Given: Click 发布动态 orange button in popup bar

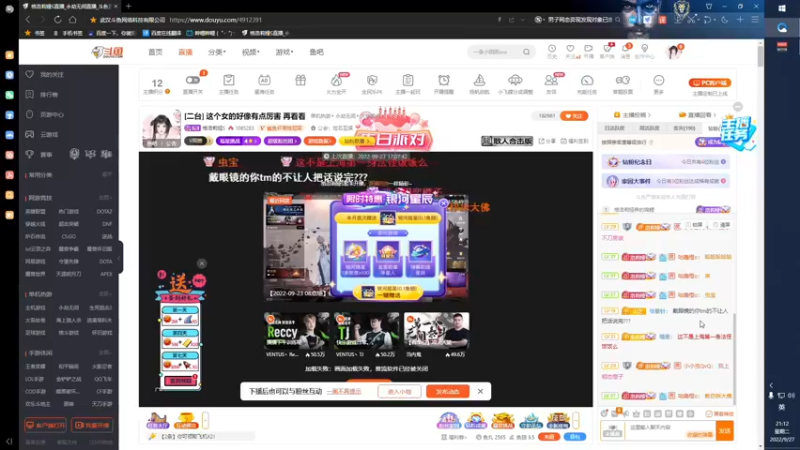Looking at the screenshot, I should click(447, 391).
